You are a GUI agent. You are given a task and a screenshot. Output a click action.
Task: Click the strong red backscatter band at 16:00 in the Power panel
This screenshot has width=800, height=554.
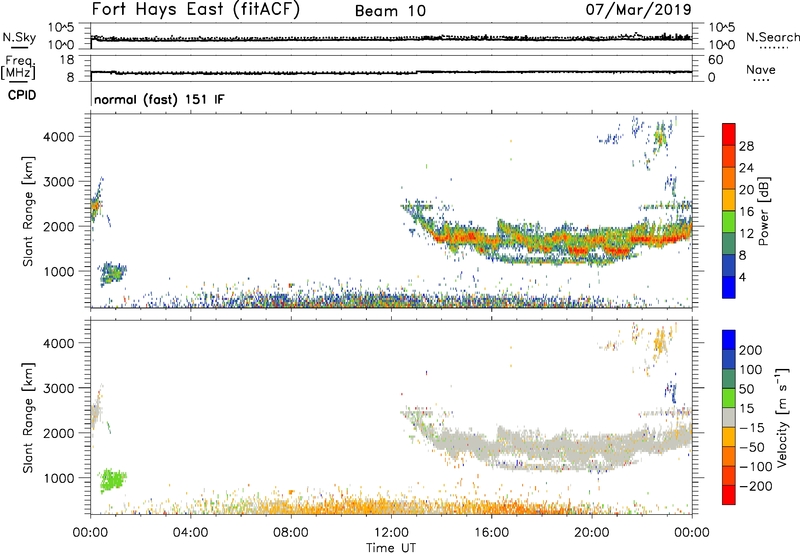pos(491,240)
